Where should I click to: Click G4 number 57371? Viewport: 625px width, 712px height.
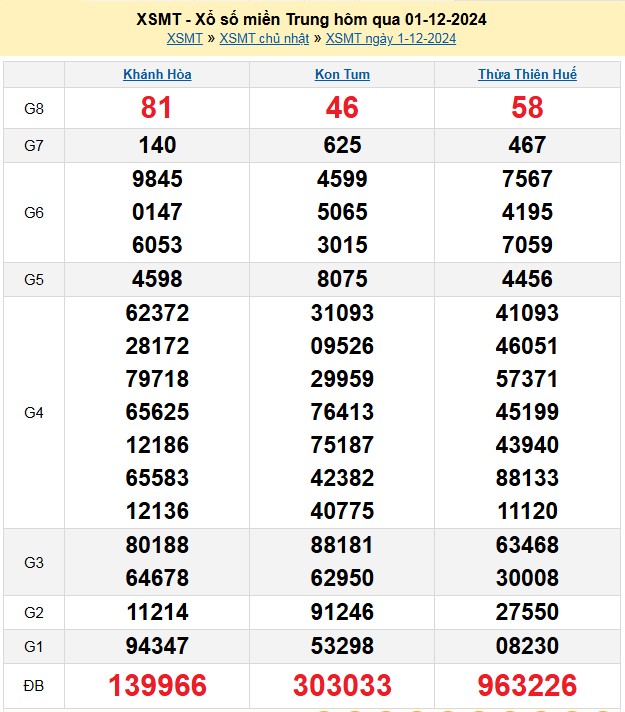coord(527,379)
